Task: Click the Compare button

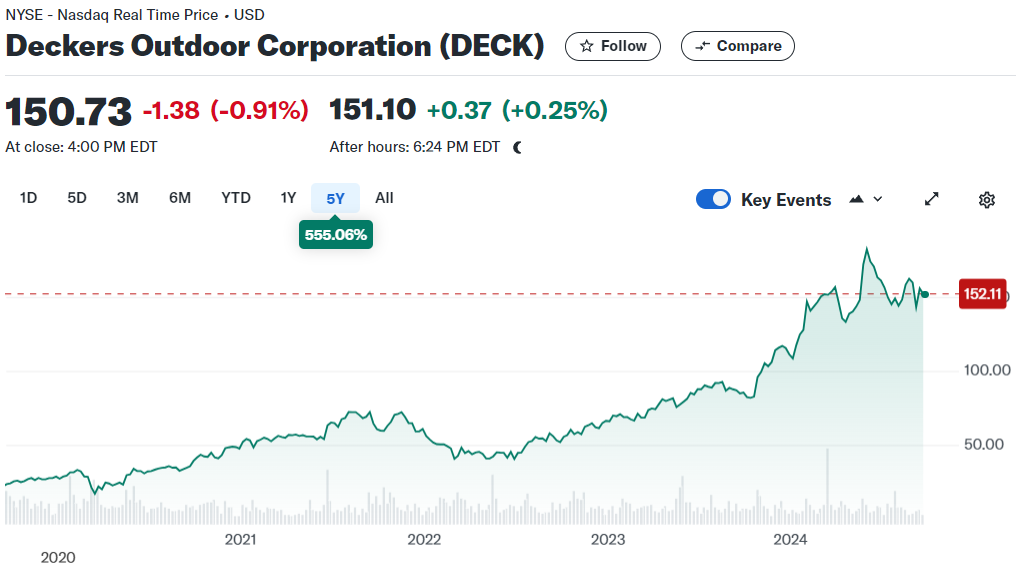Action: (x=738, y=46)
